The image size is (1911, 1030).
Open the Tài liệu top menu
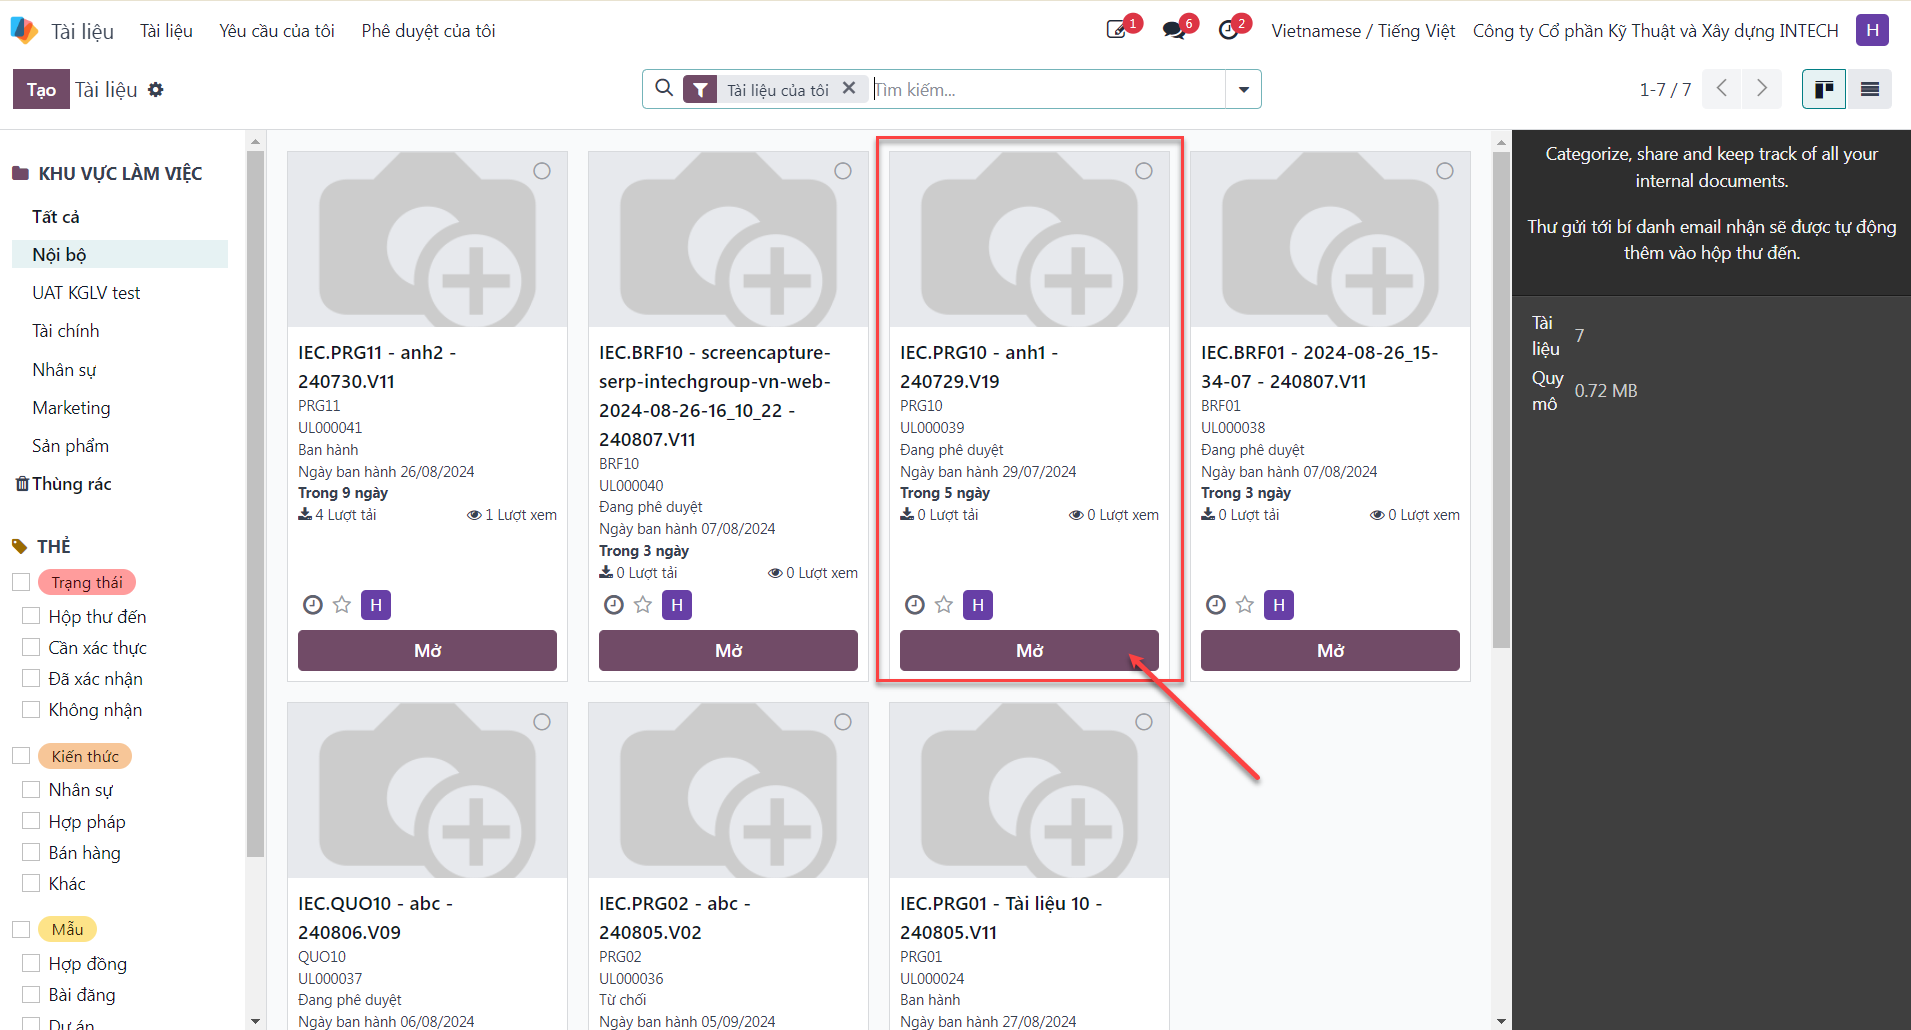[166, 31]
